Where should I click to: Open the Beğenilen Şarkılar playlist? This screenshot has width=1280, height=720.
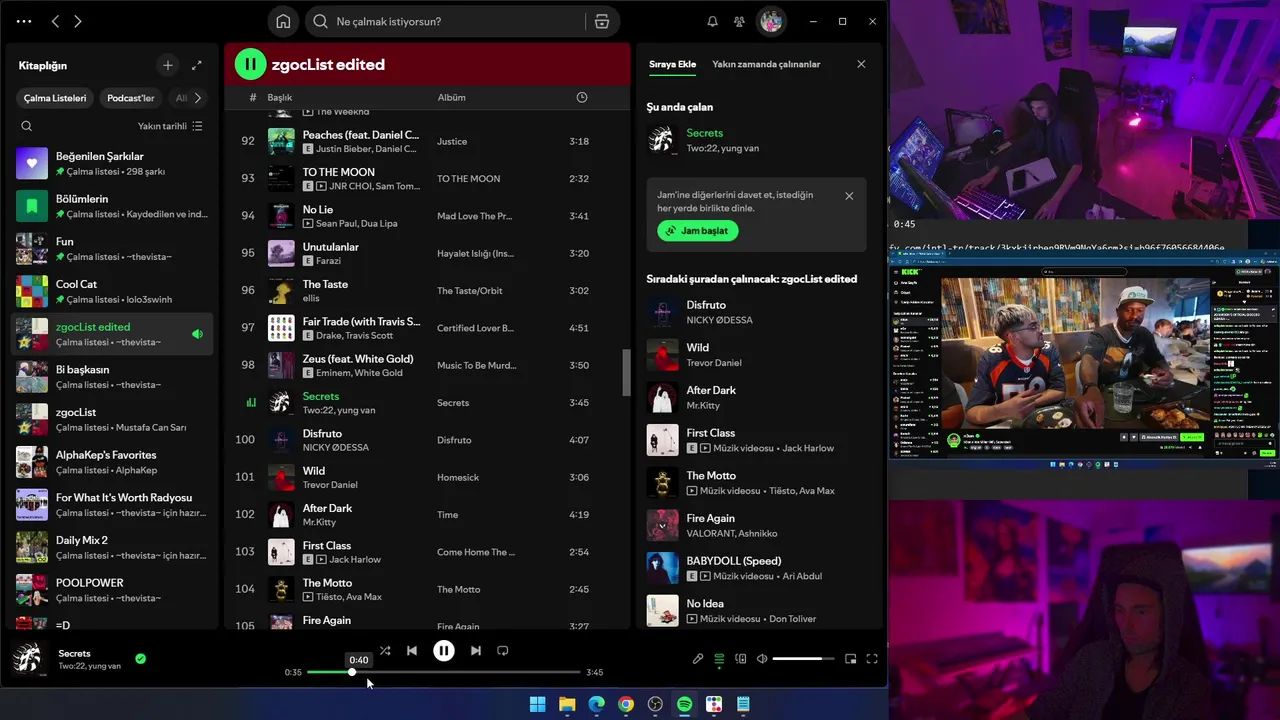tap(112, 163)
